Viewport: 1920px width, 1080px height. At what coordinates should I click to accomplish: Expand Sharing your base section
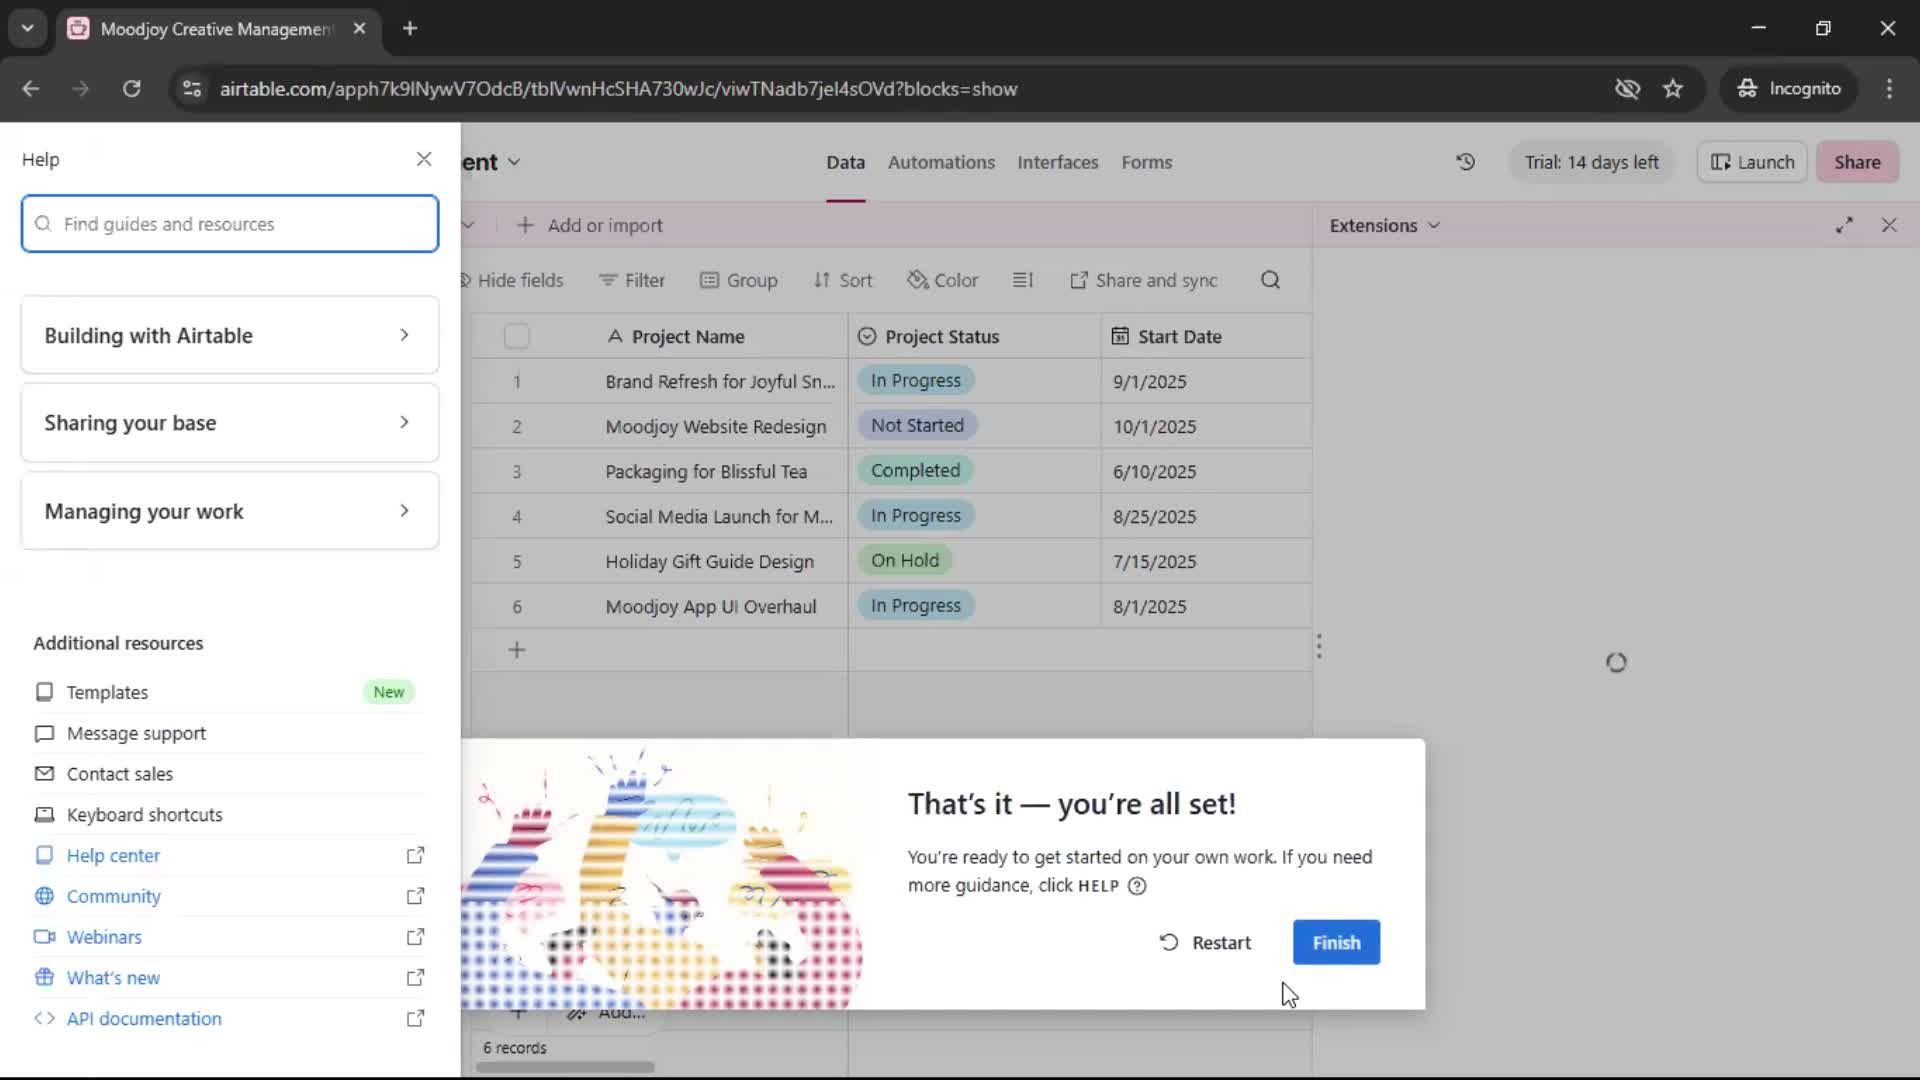(x=230, y=423)
